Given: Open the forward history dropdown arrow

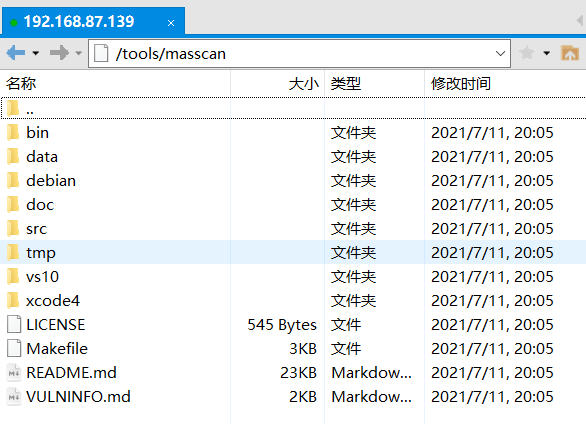Looking at the screenshot, I should [78, 53].
